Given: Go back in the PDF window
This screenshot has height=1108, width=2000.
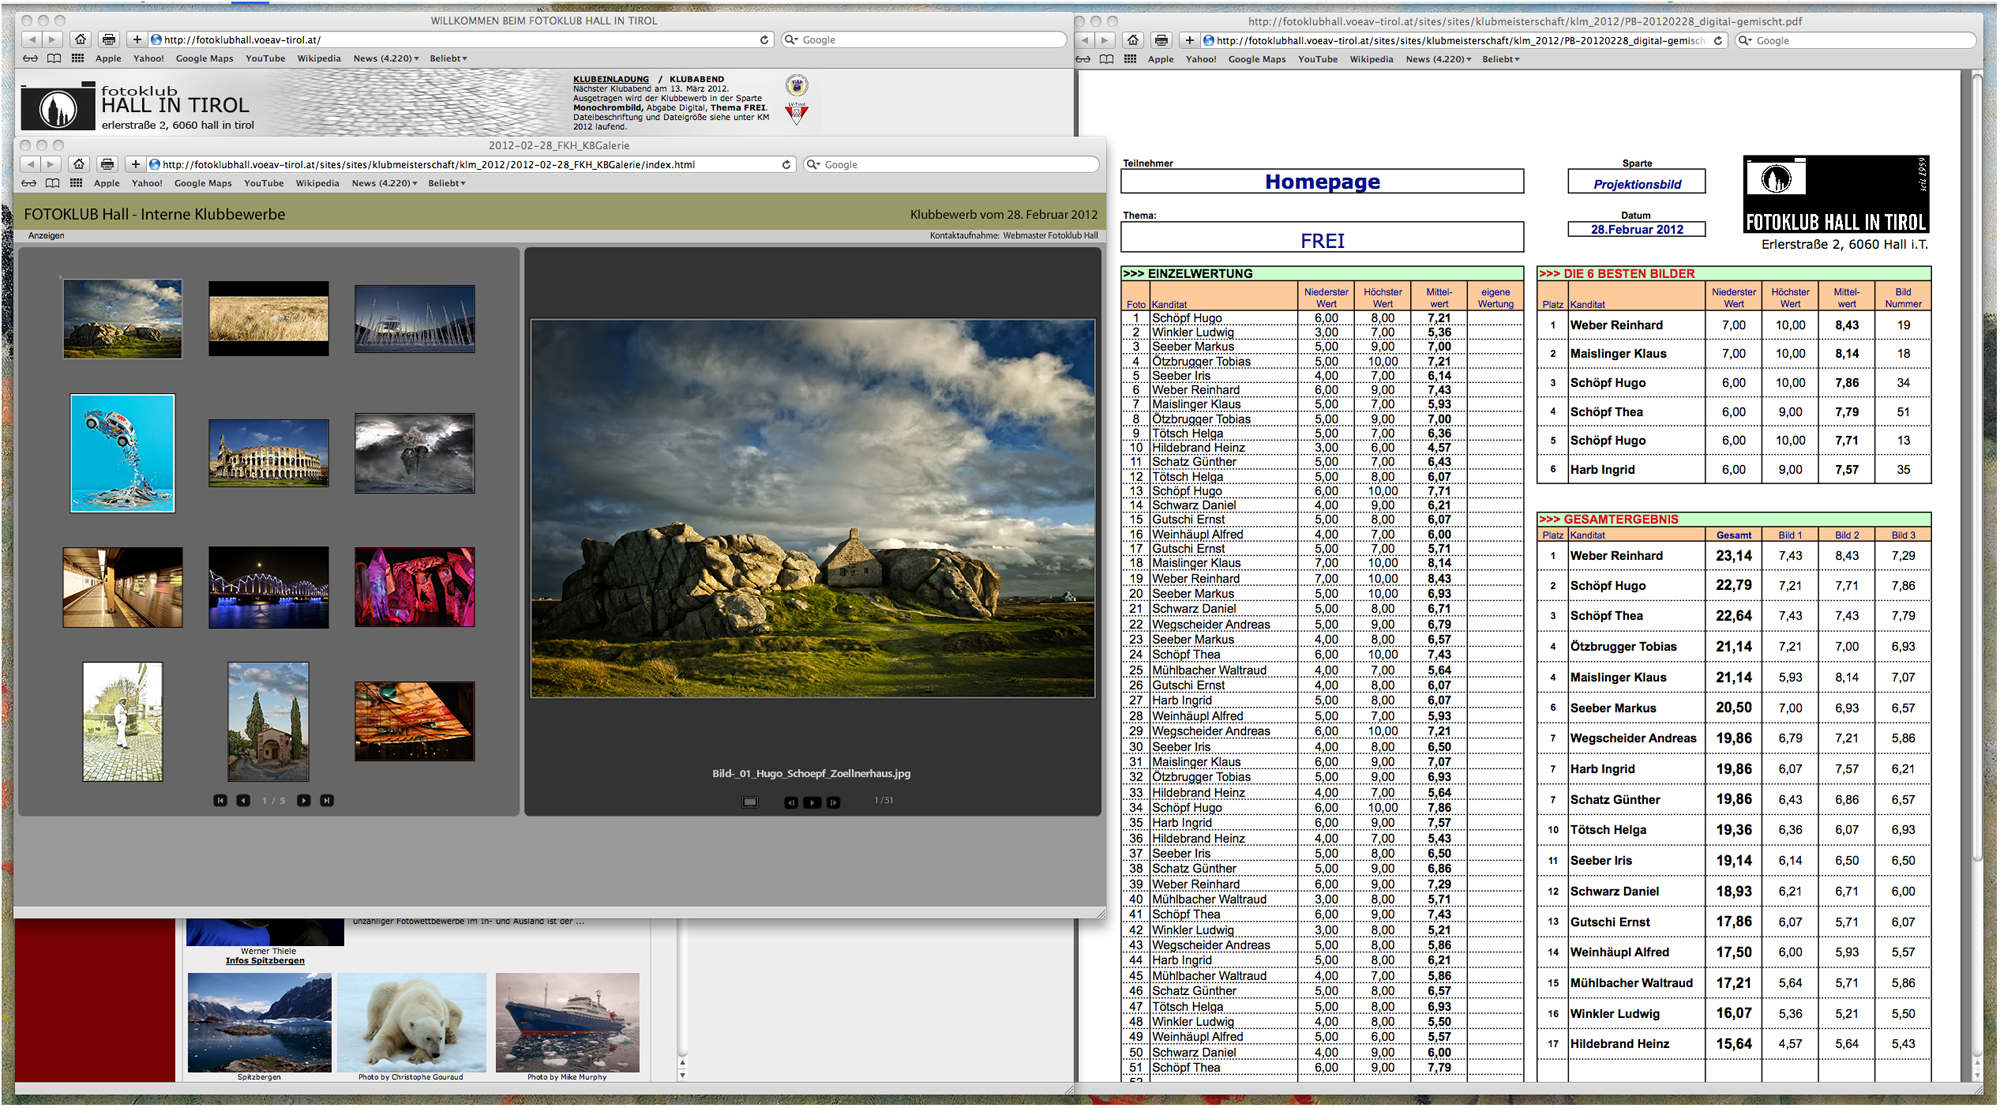Looking at the screenshot, I should click(1084, 40).
